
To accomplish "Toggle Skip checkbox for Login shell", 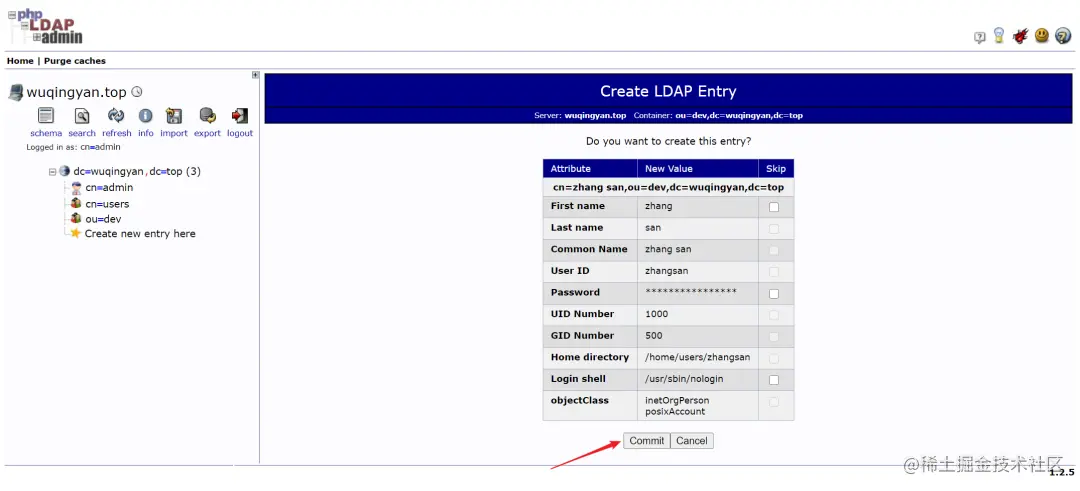I will tap(774, 379).
